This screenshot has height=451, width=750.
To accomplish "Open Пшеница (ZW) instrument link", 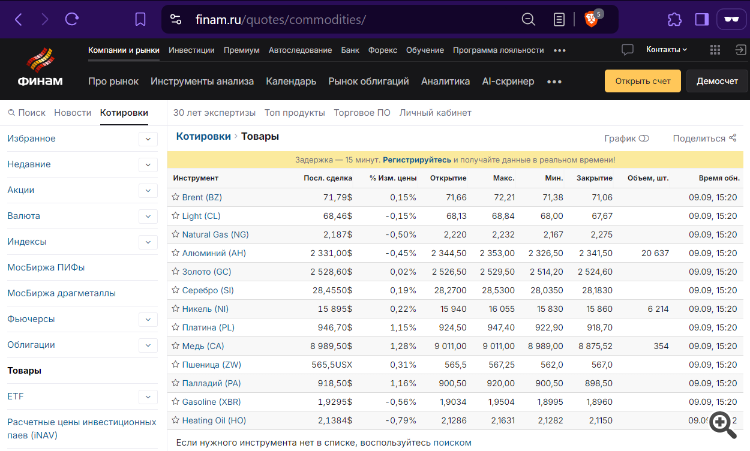I will (211, 364).
